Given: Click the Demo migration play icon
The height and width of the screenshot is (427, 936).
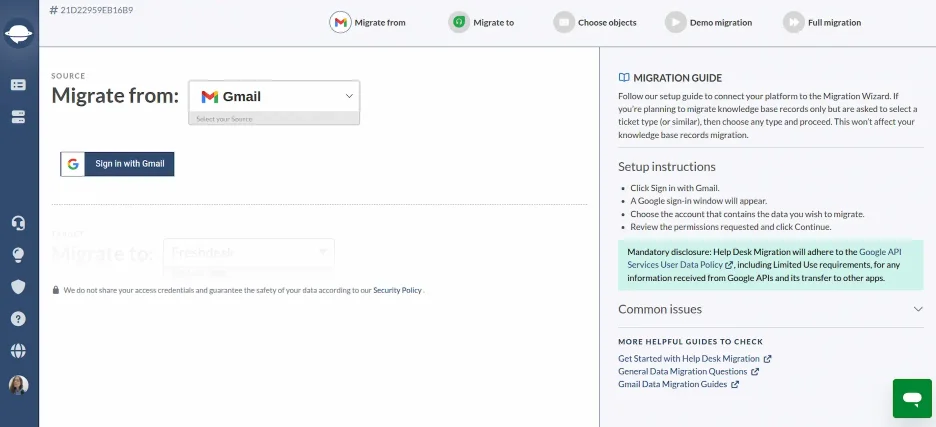Looking at the screenshot, I should click(x=676, y=23).
